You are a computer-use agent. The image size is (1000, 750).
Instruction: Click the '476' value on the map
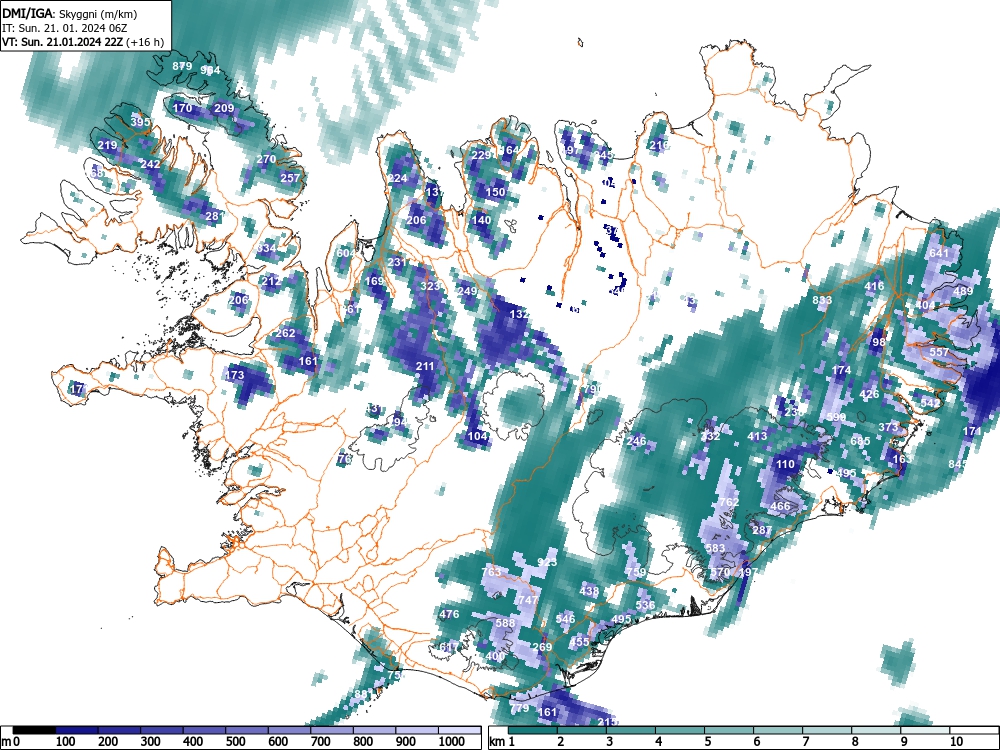(x=449, y=614)
